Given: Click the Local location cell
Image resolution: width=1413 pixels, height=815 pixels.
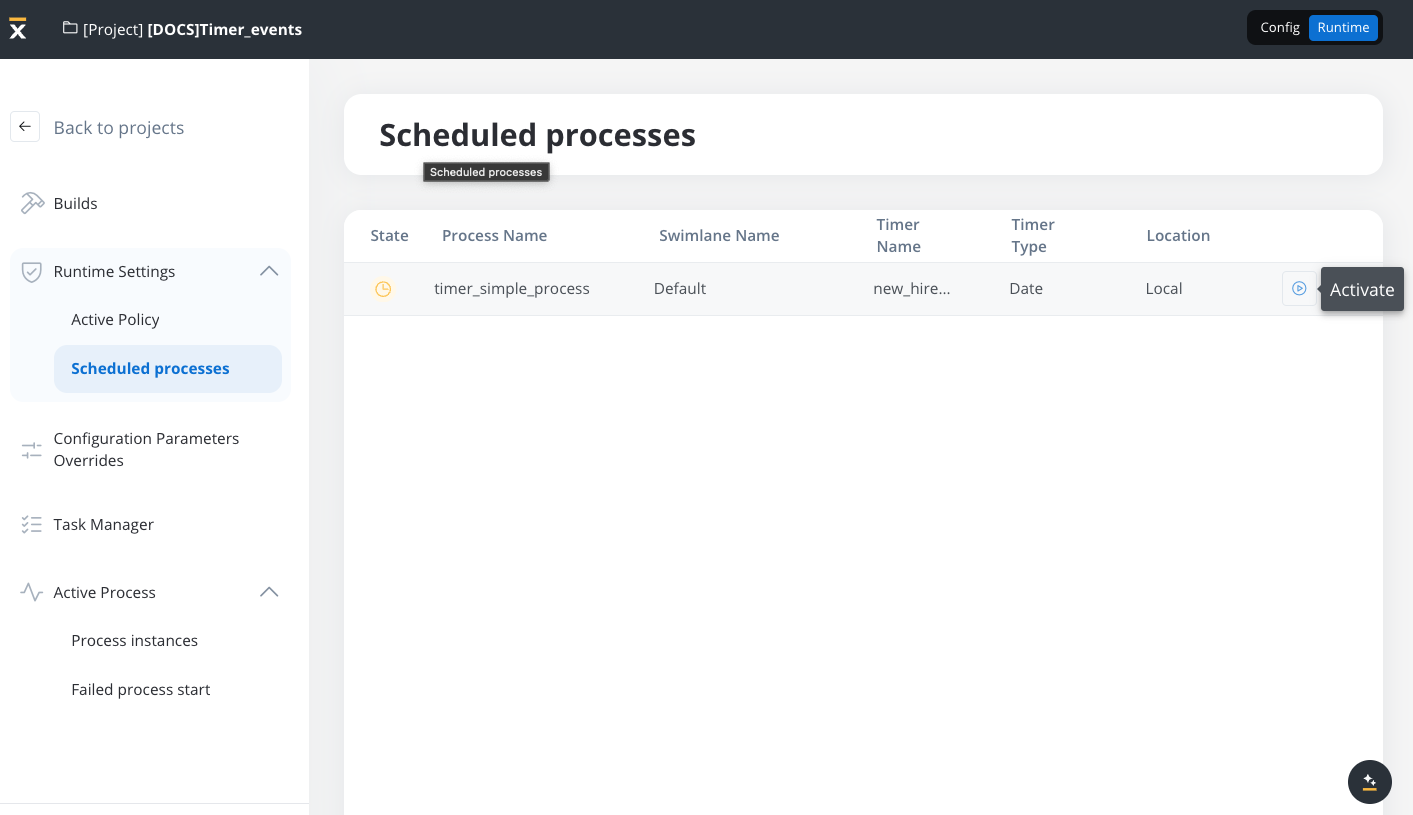Looking at the screenshot, I should point(1164,289).
